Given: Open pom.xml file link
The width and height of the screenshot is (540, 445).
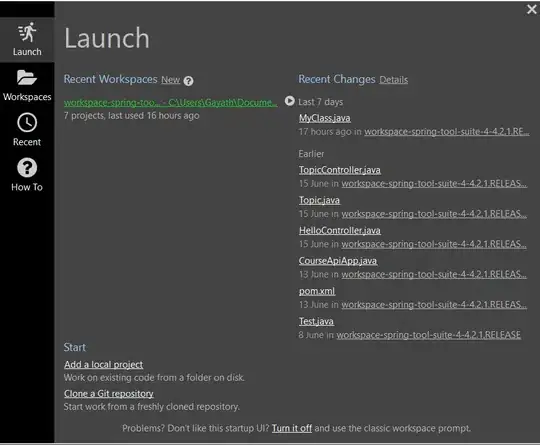Looking at the screenshot, I should click(x=317, y=291).
